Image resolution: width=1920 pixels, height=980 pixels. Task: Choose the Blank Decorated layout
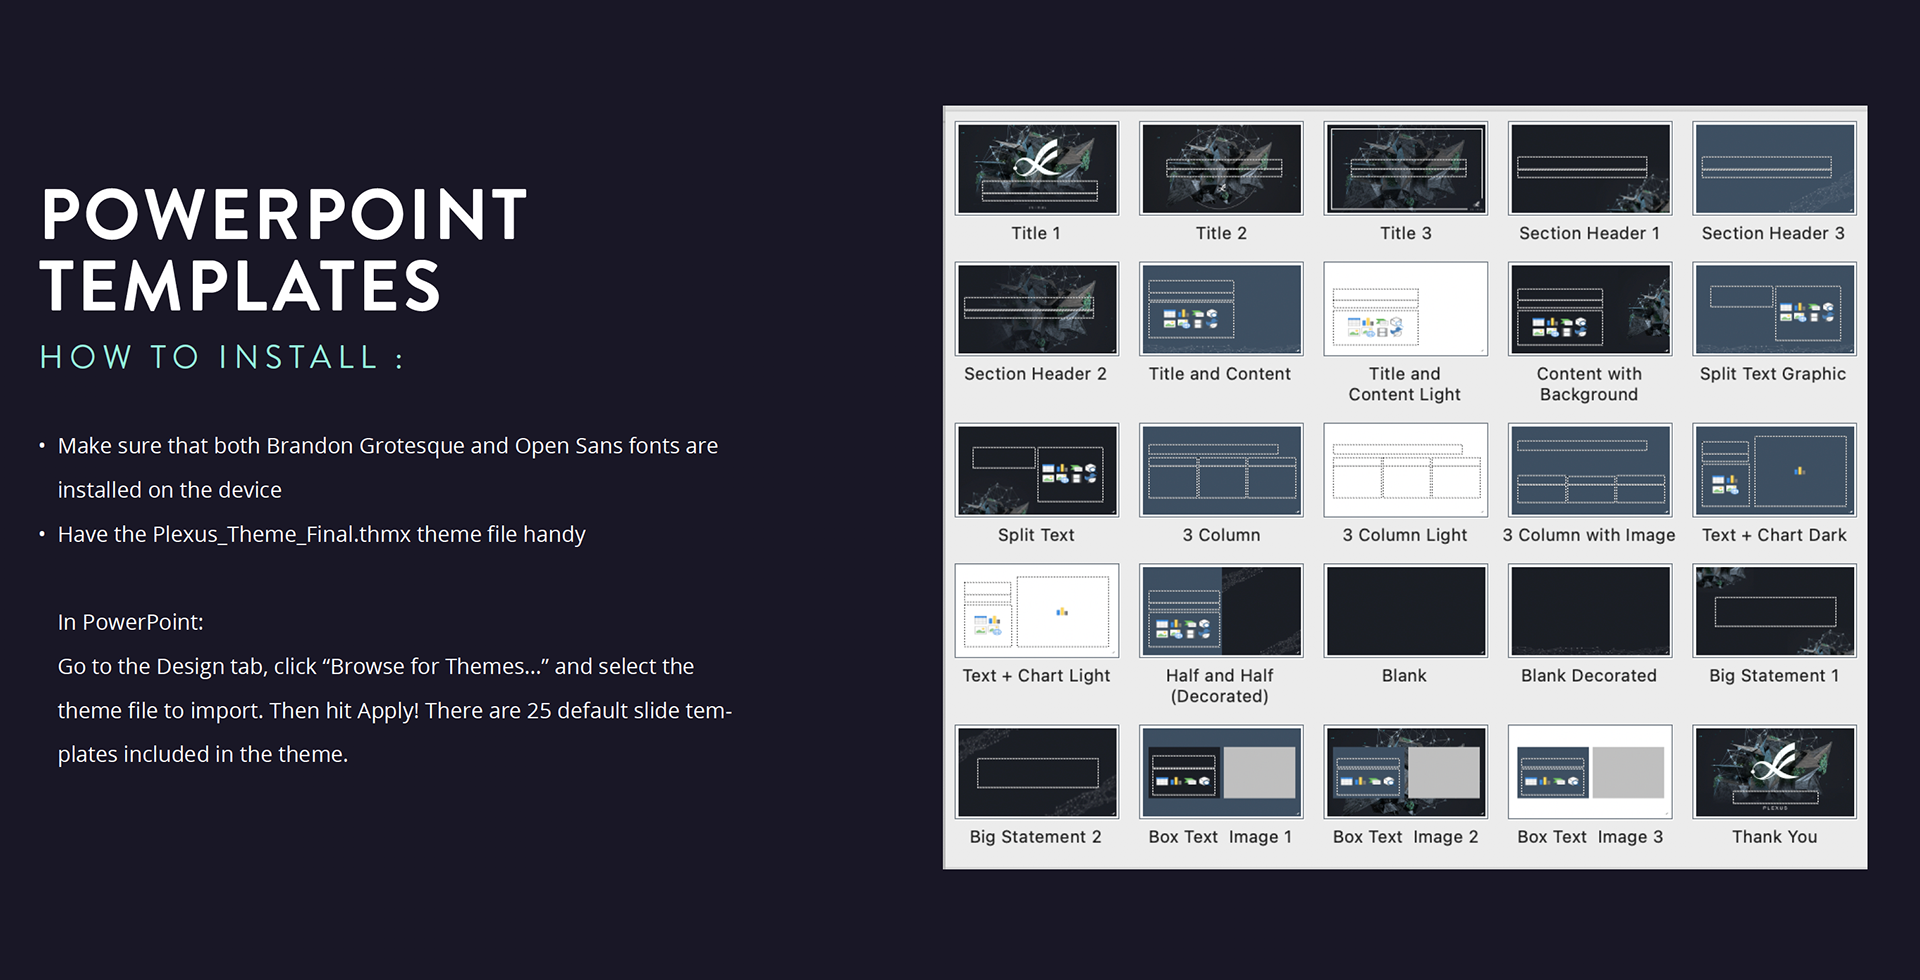(x=1590, y=611)
